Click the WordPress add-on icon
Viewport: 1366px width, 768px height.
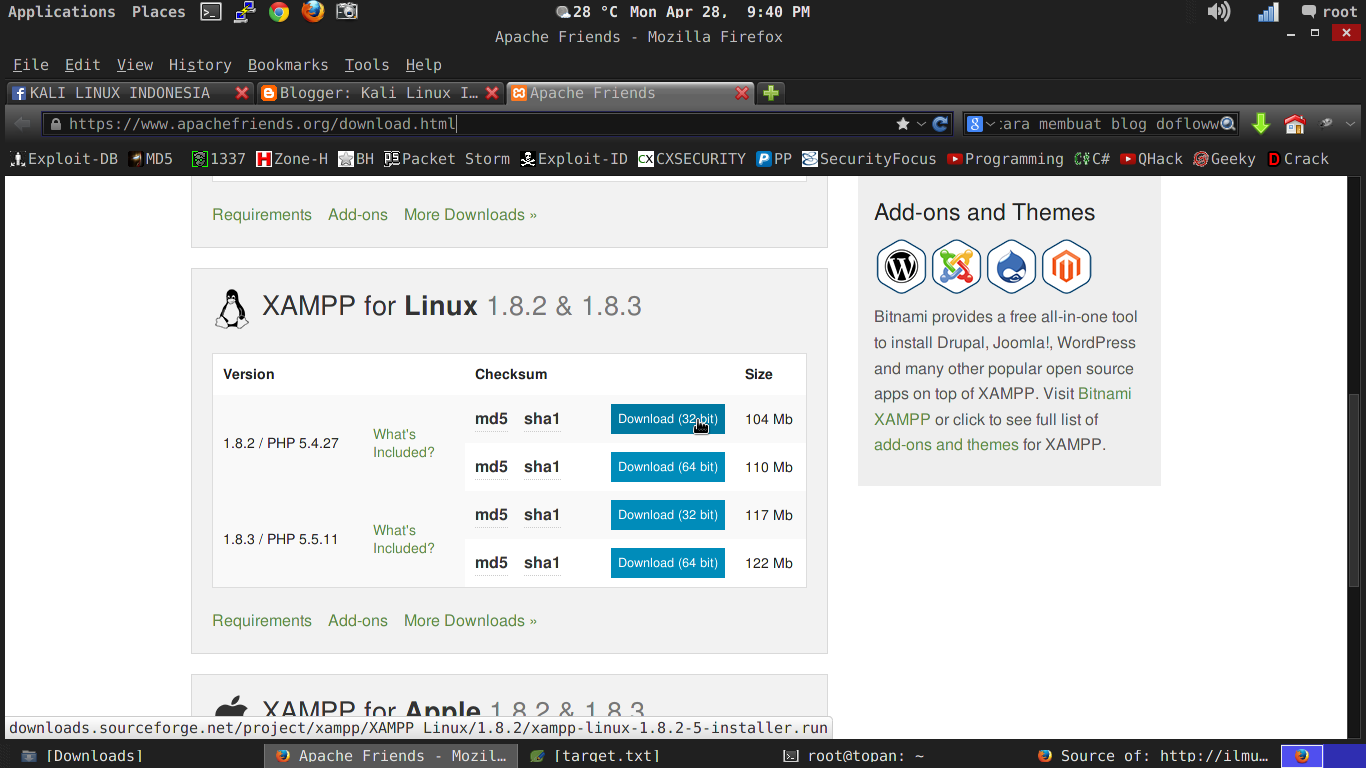902,267
